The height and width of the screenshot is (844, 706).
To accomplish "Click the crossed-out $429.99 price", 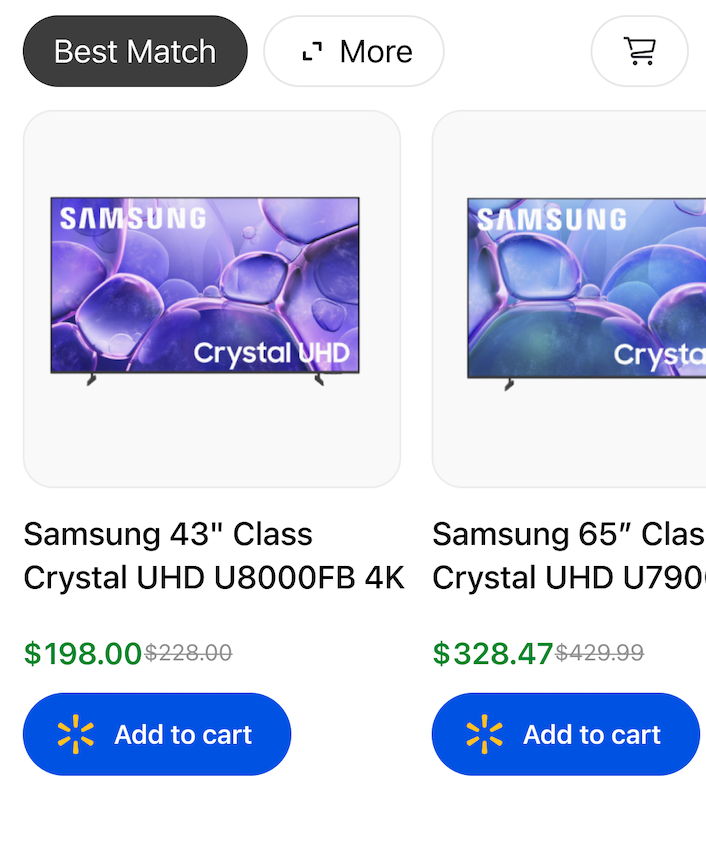I will (599, 654).
